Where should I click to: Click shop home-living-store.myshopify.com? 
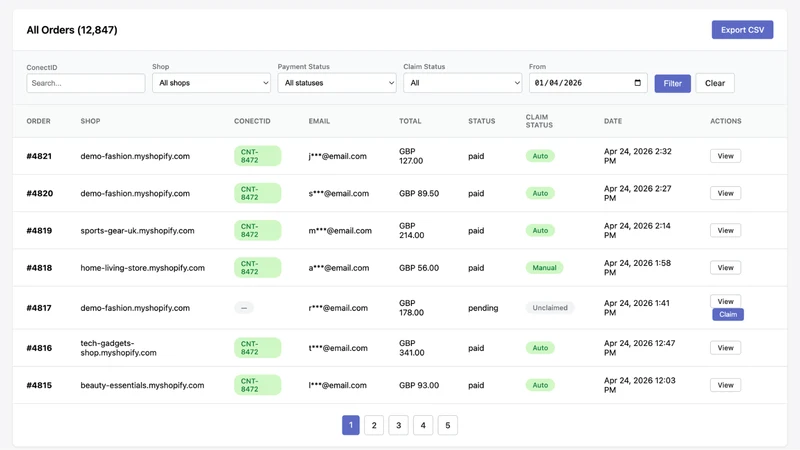142,268
